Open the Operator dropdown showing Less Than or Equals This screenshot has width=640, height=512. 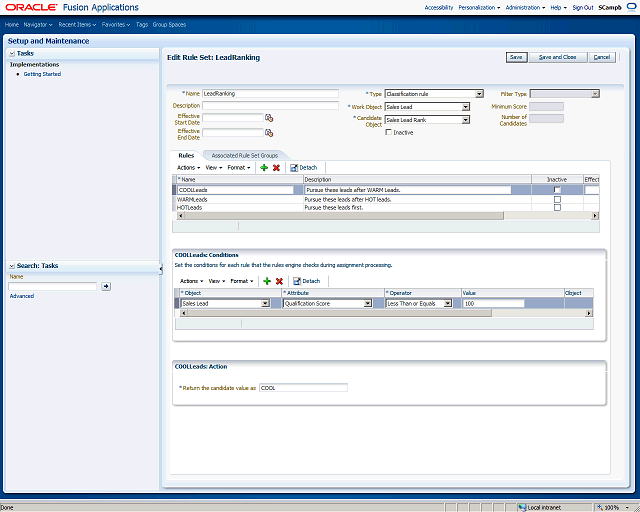coord(448,303)
